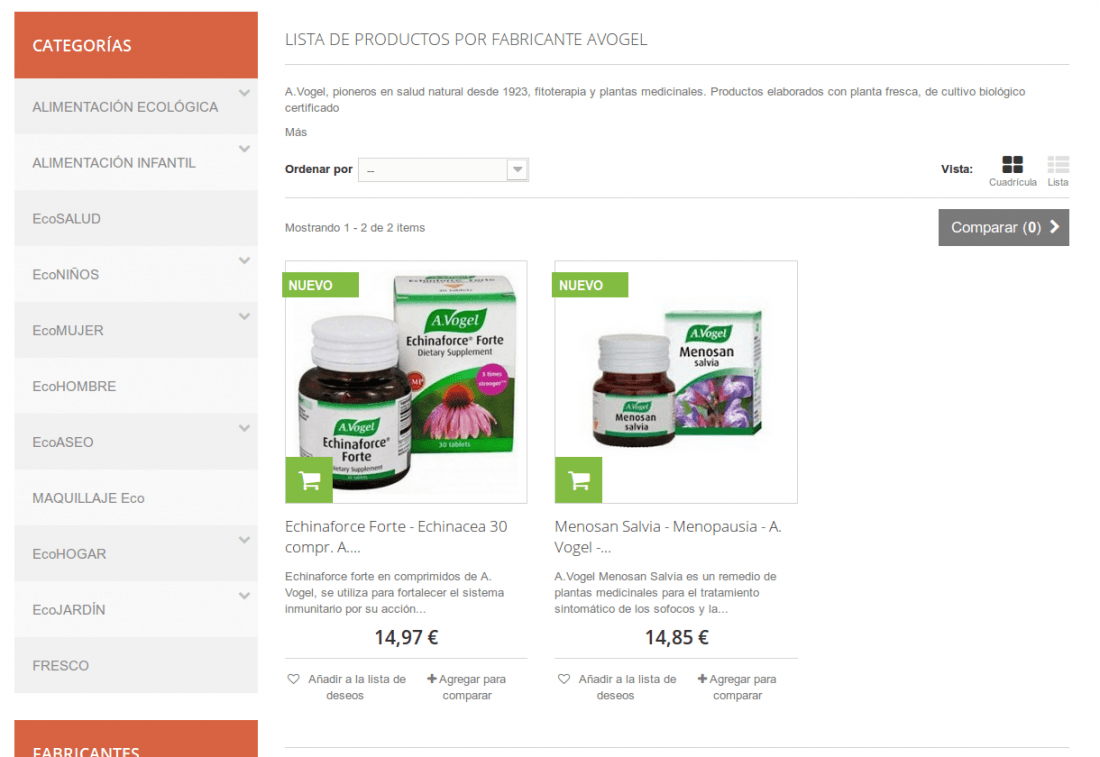The width and height of the screenshot is (1100, 757).
Task: Expand ALIMENTACIÓN ECOLÓGICA category chevron
Action: (244, 93)
